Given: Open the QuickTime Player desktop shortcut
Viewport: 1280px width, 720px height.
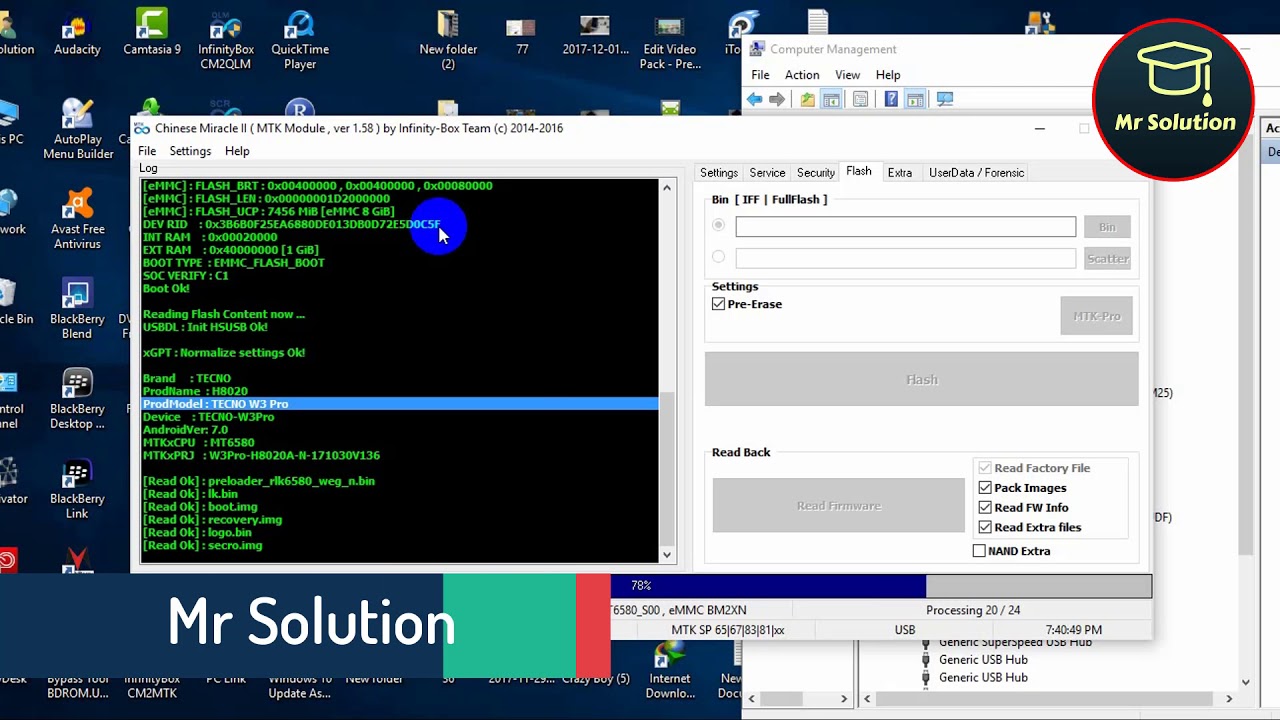Looking at the screenshot, I should [300, 40].
